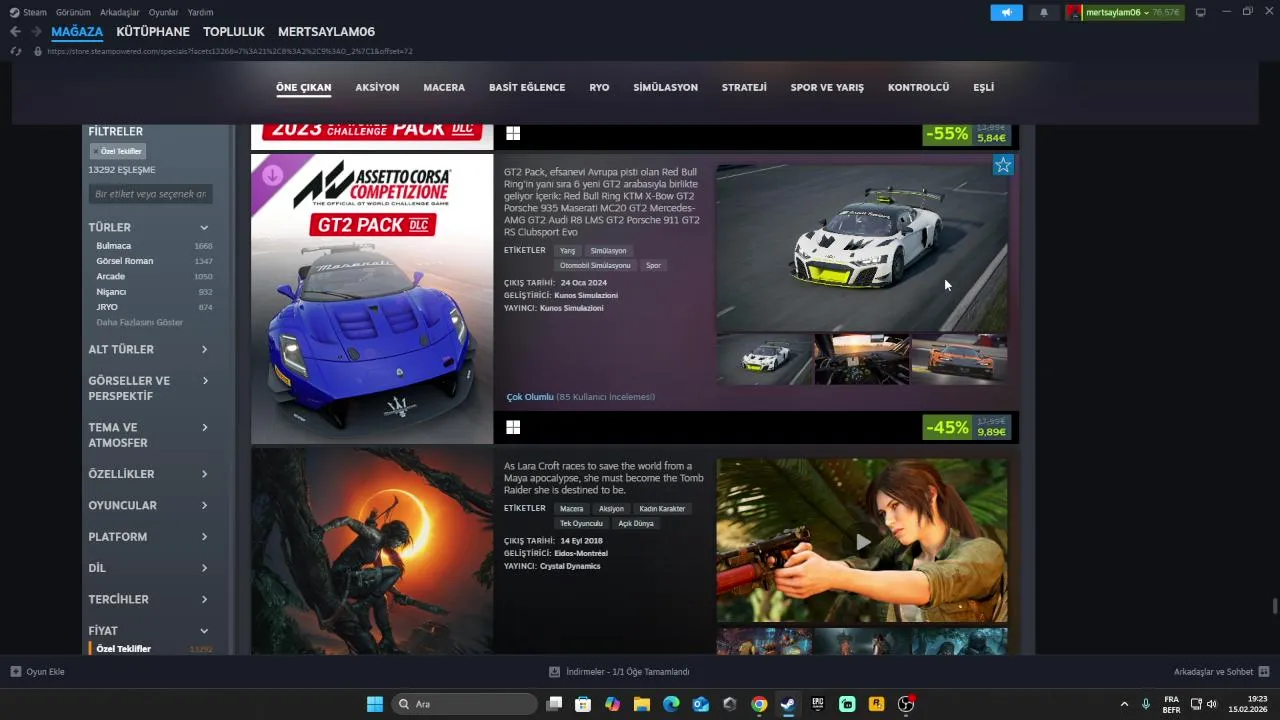Select the MAĞAZA tab
Screen dimensions: 1280x720
point(77,32)
